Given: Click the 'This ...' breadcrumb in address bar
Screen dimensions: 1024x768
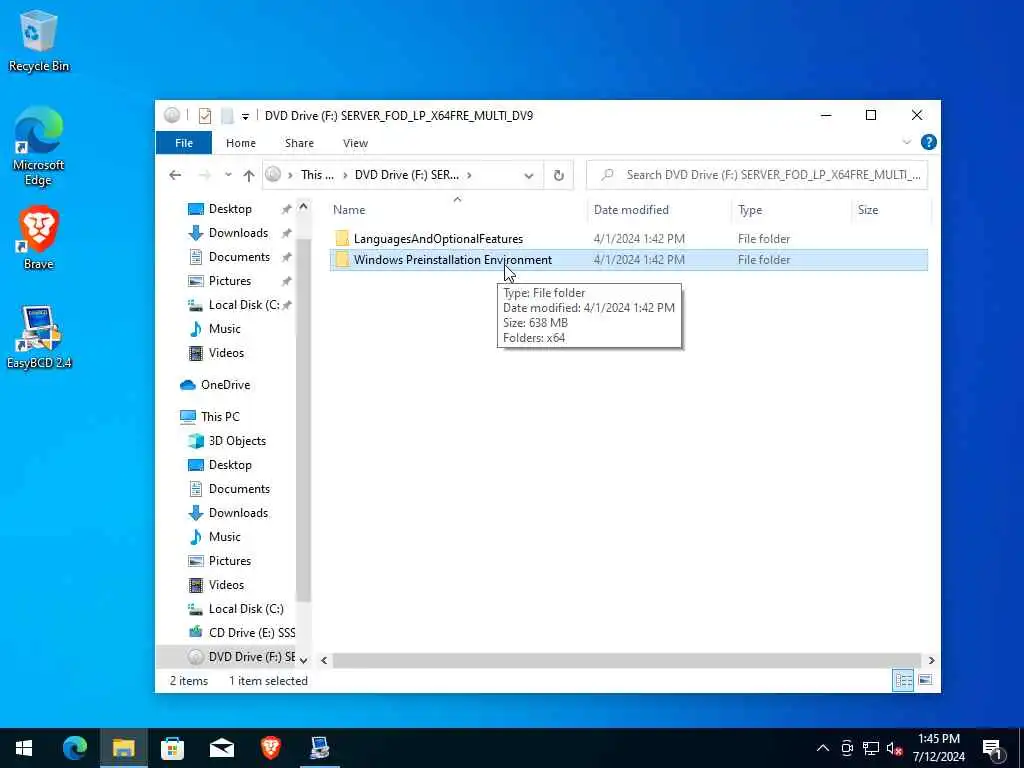Looking at the screenshot, I should click(x=317, y=174).
